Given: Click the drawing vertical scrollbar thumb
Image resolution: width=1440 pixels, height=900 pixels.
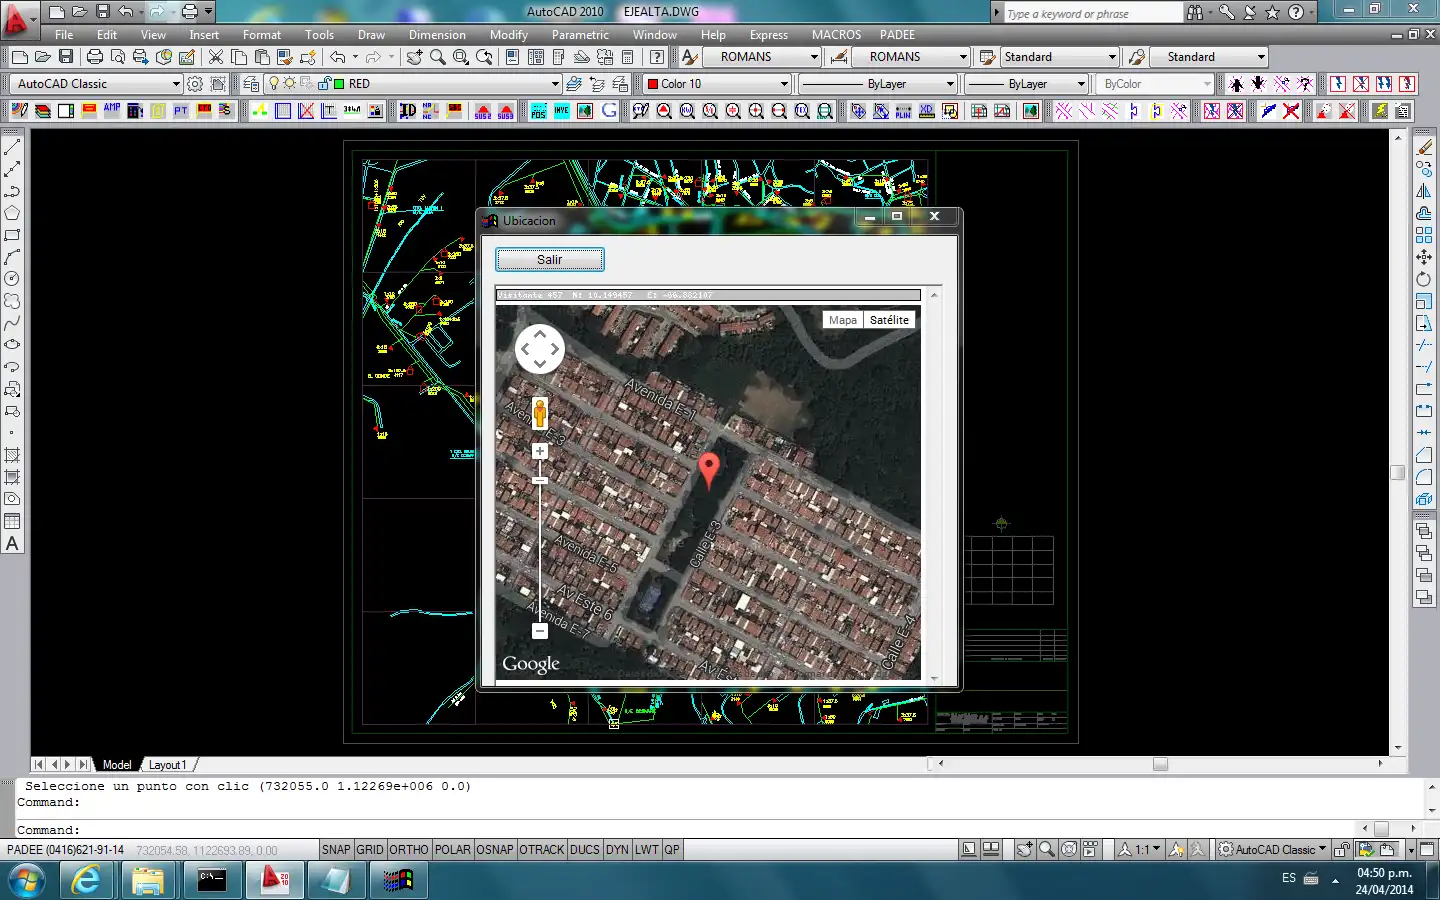Looking at the screenshot, I should coord(1397,473).
